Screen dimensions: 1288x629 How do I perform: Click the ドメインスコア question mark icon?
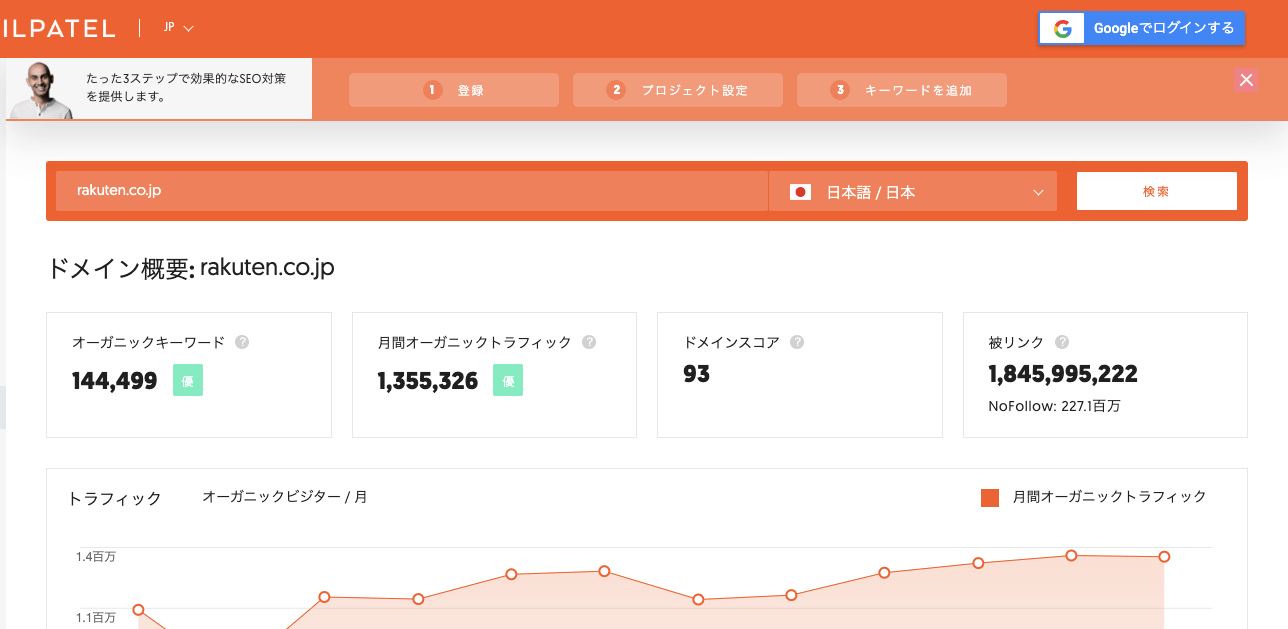point(797,342)
